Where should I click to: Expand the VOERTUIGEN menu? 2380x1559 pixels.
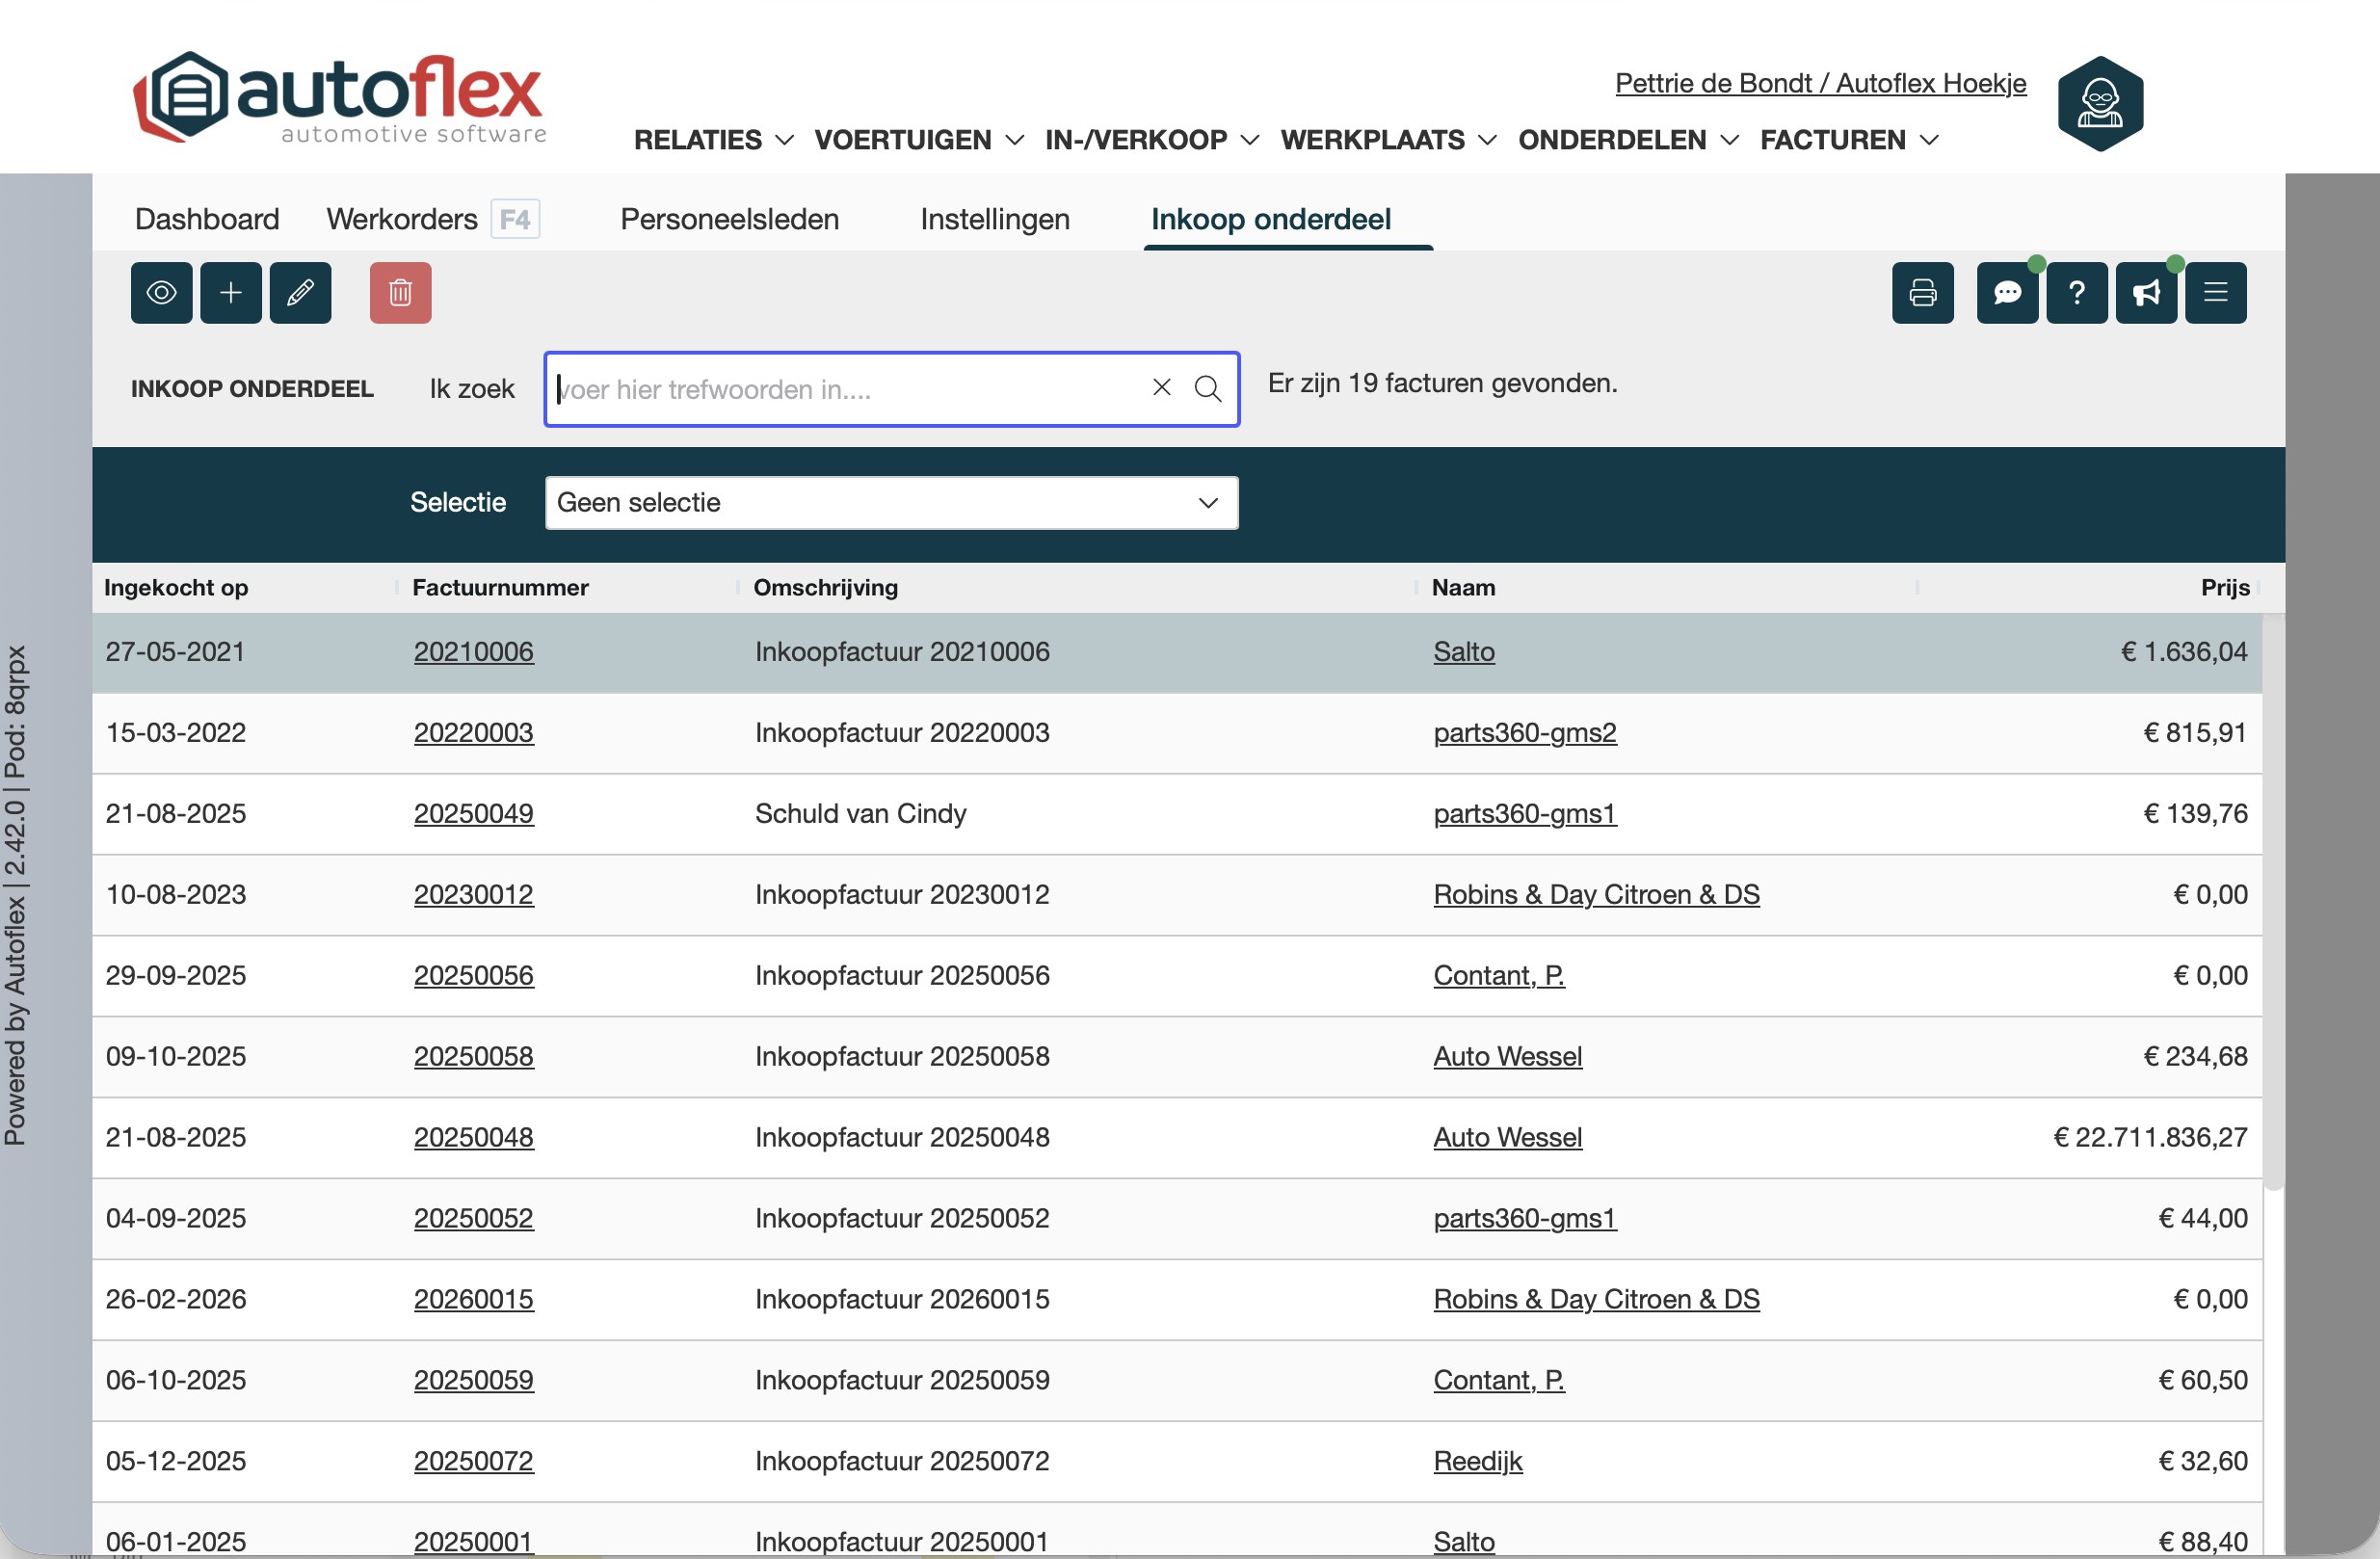click(x=919, y=140)
